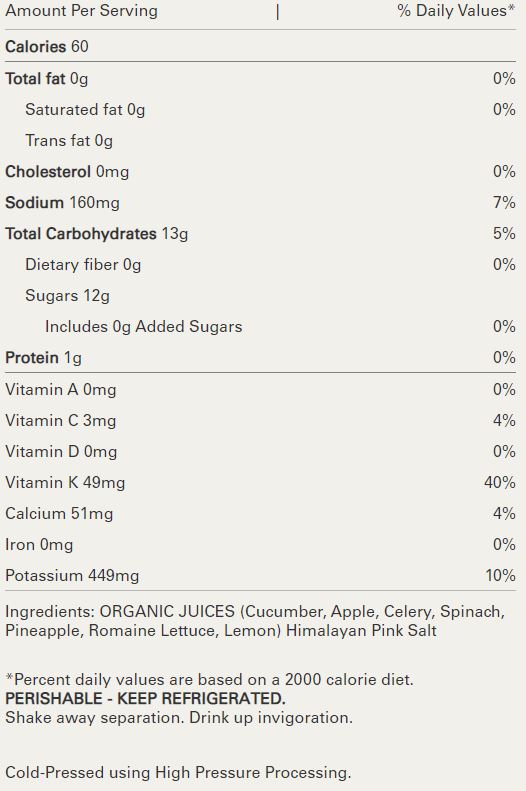Click the Vitamin C 3mg entry
This screenshot has width=526, height=791.
point(61,420)
